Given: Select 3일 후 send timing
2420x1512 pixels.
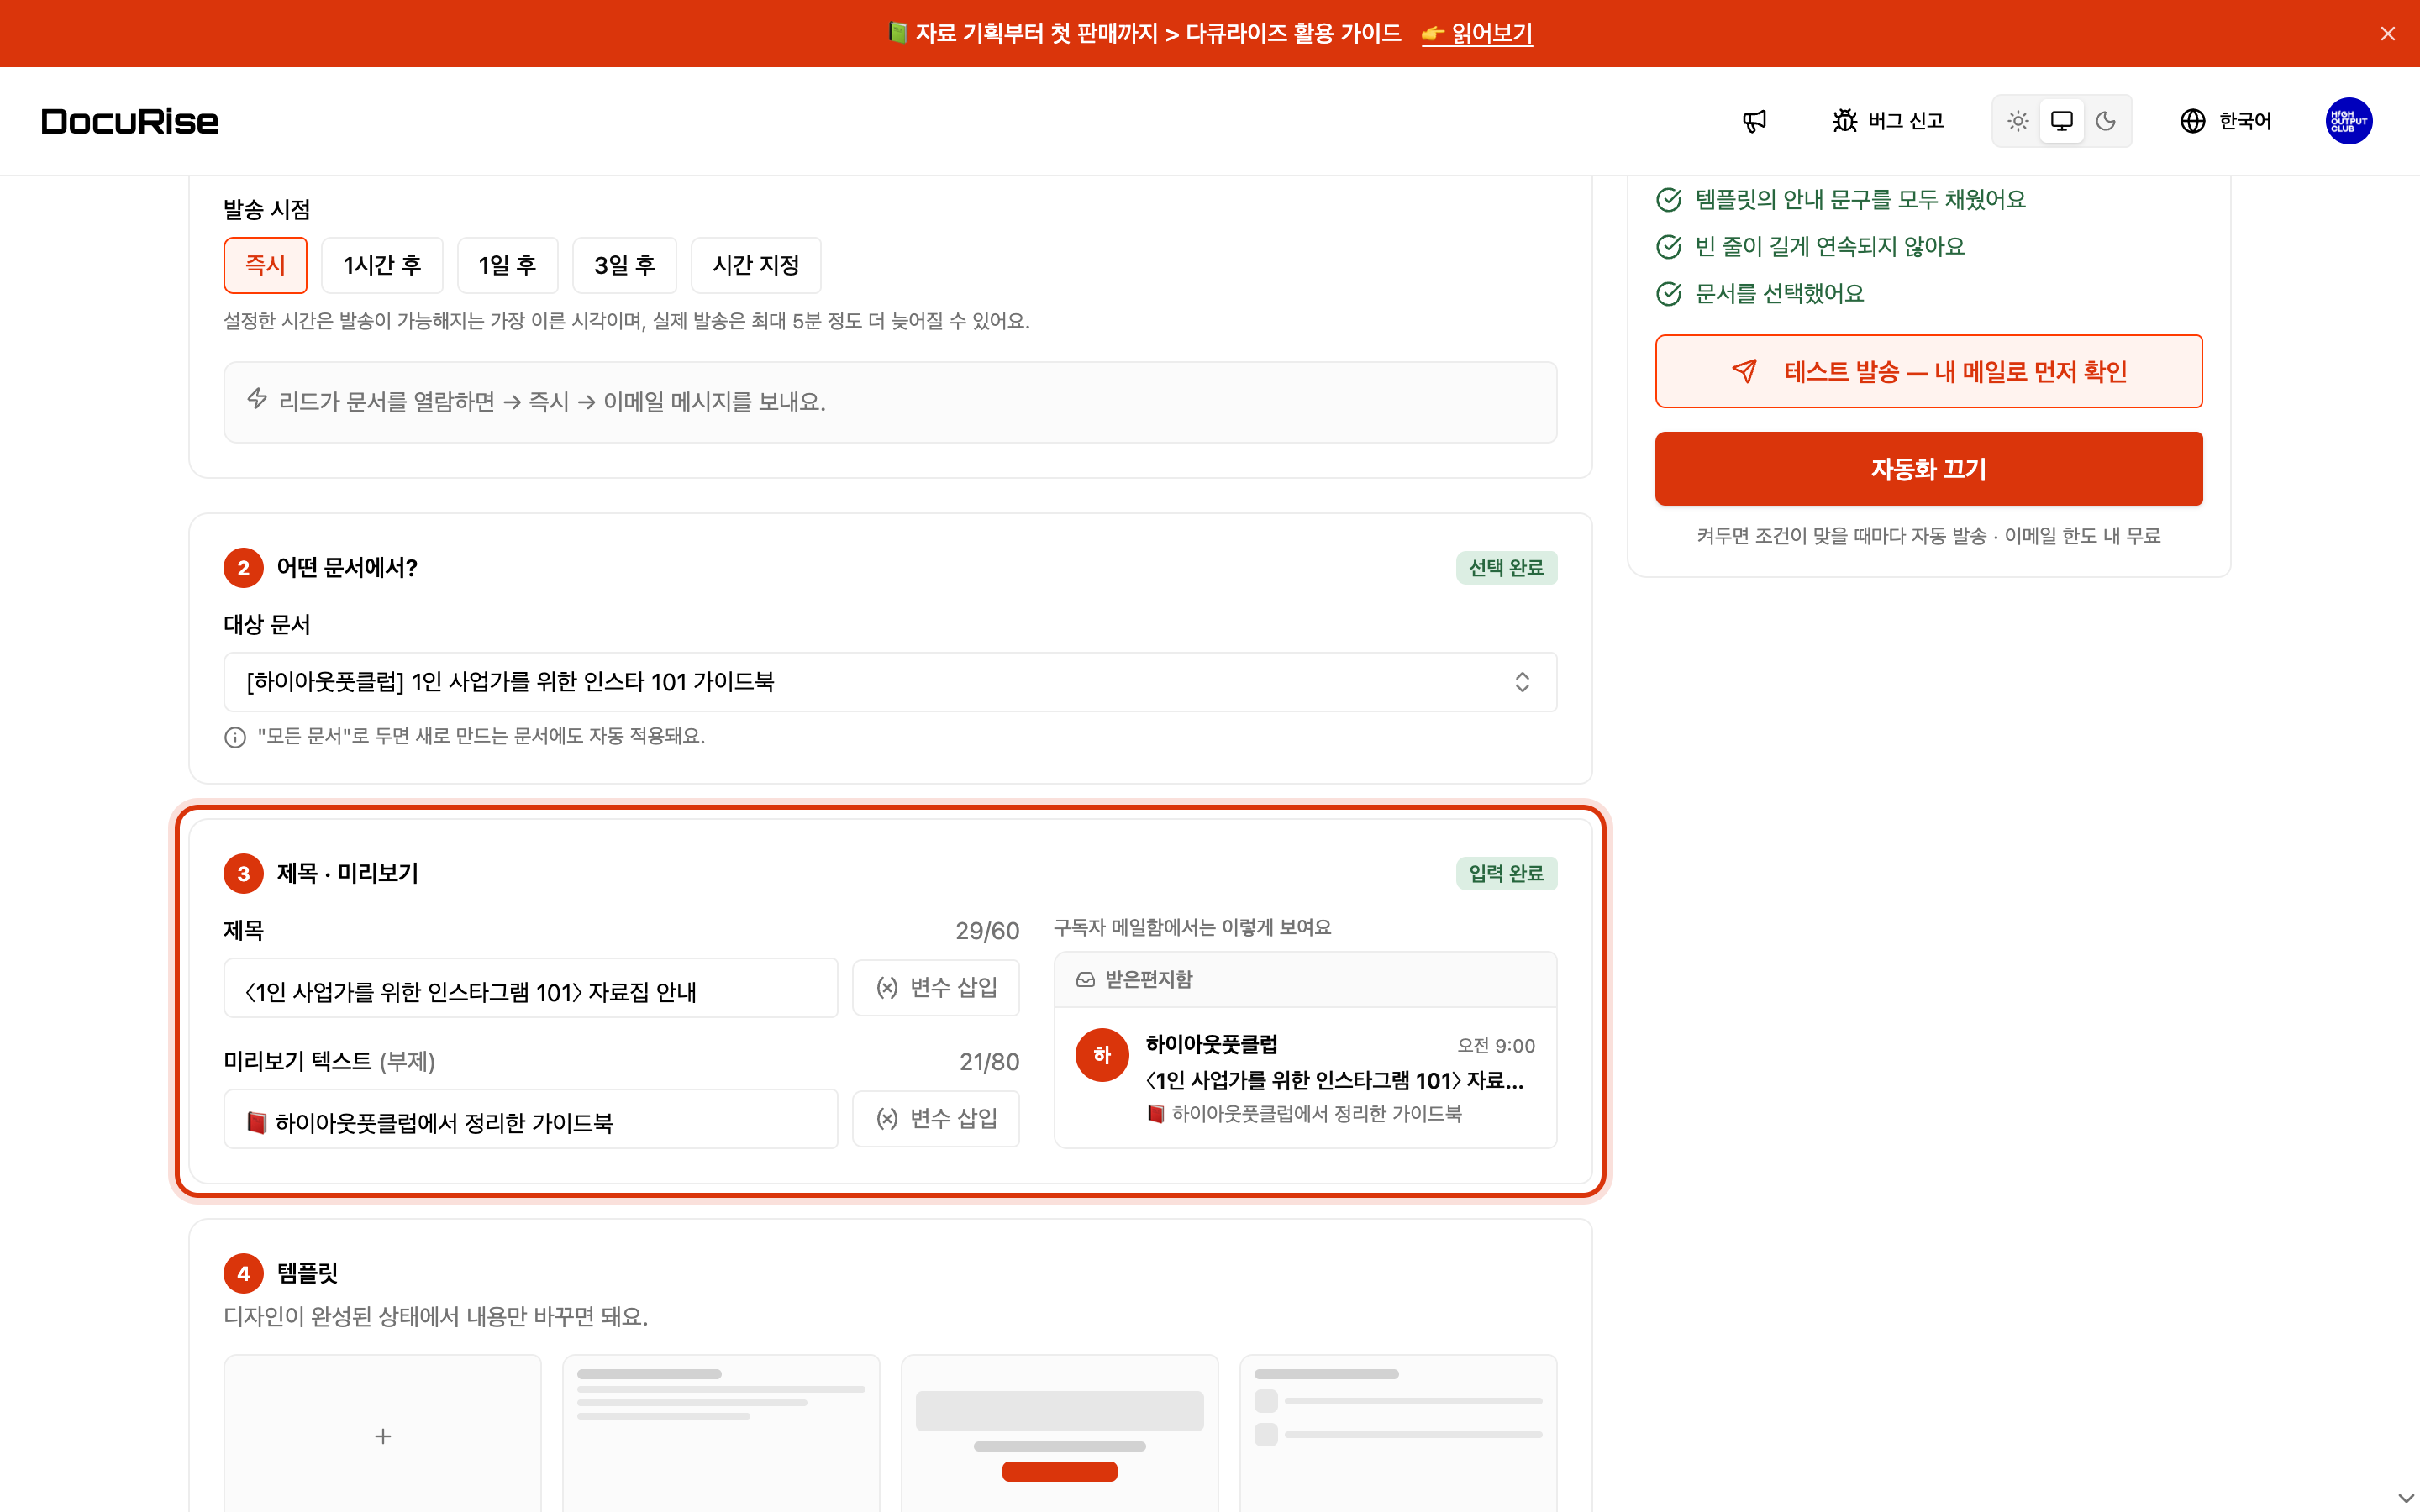Looking at the screenshot, I should (624, 265).
